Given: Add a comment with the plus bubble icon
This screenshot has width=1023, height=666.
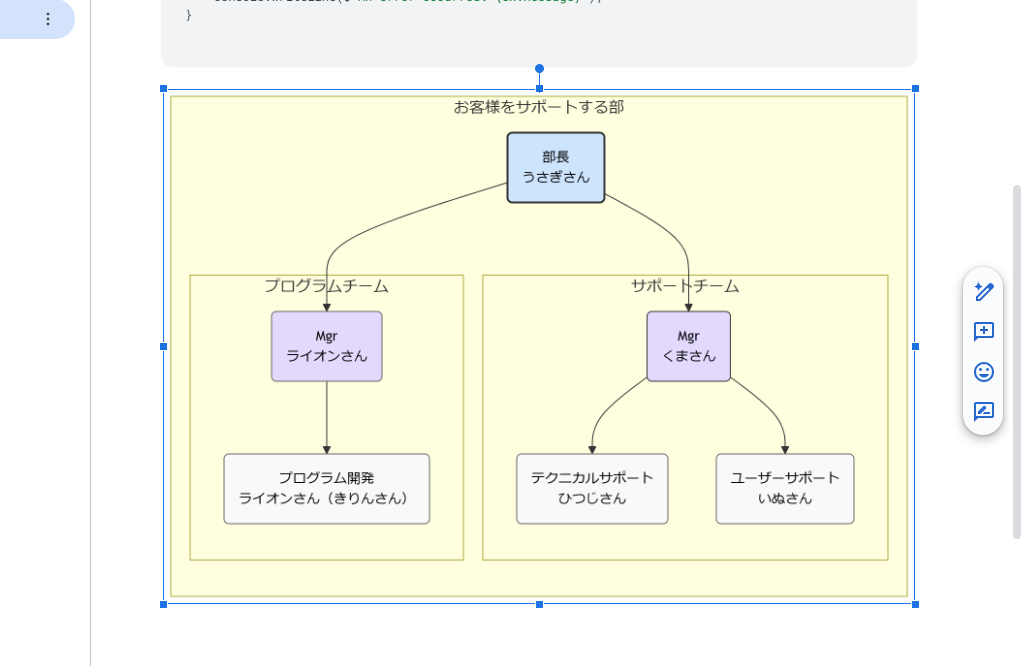Looking at the screenshot, I should tap(983, 331).
